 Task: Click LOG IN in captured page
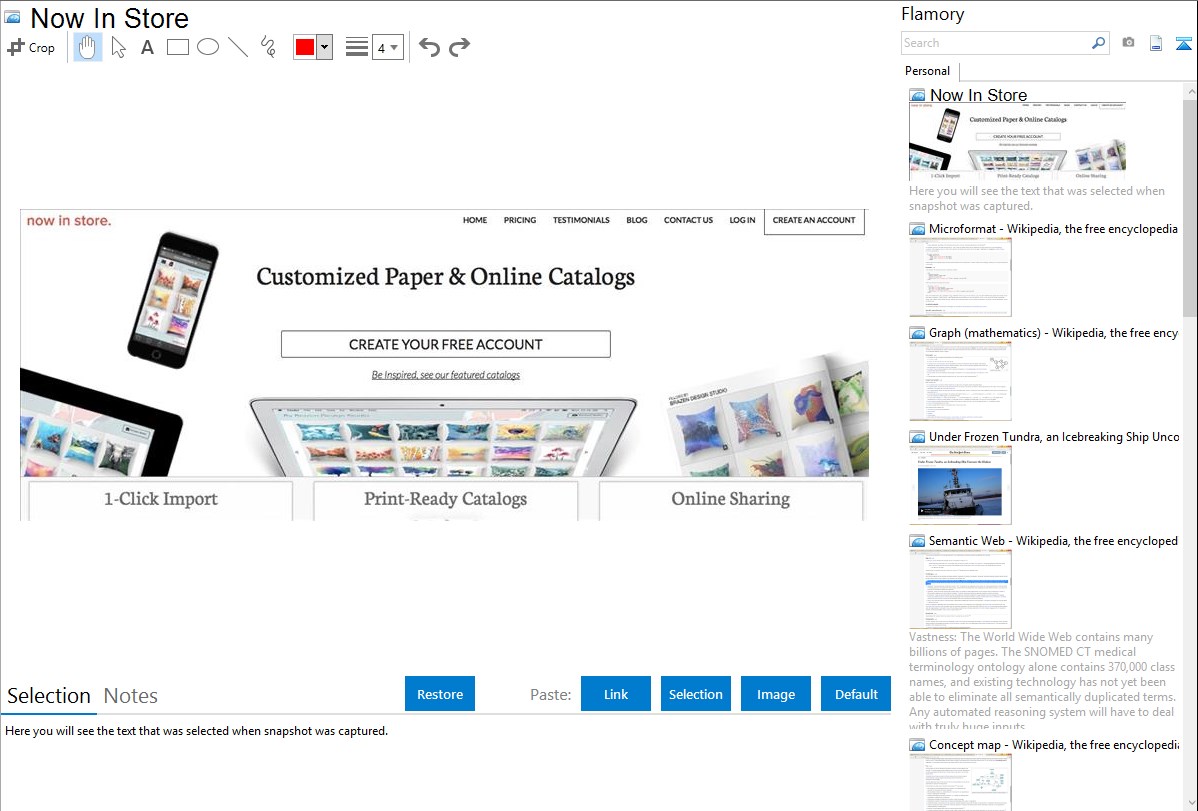click(x=742, y=220)
